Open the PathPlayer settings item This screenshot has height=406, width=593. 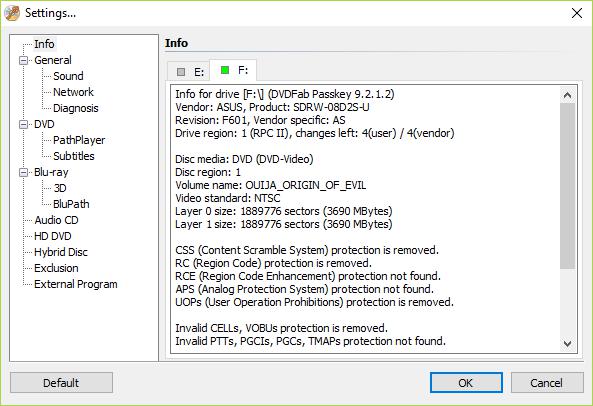[79, 140]
